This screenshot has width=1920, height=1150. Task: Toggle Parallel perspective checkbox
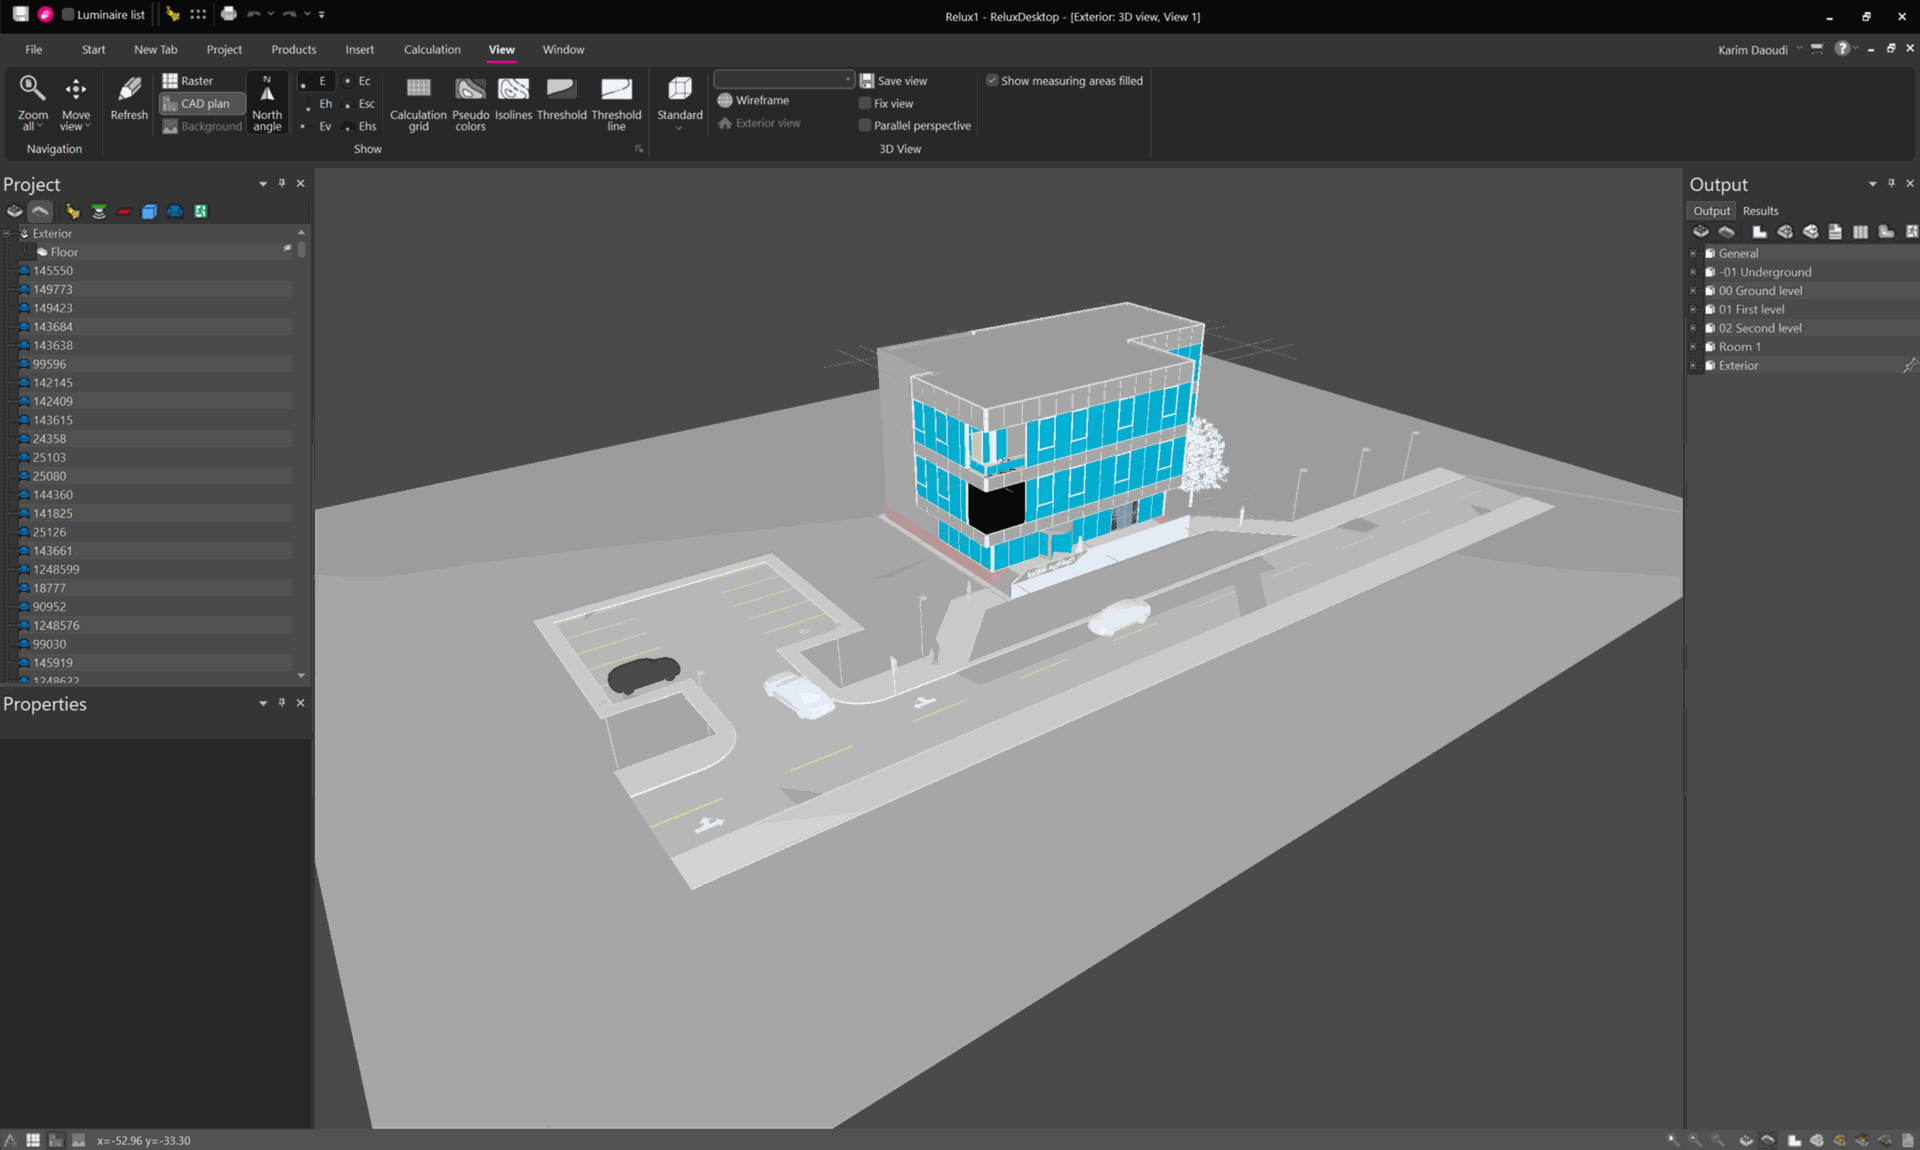(866, 125)
